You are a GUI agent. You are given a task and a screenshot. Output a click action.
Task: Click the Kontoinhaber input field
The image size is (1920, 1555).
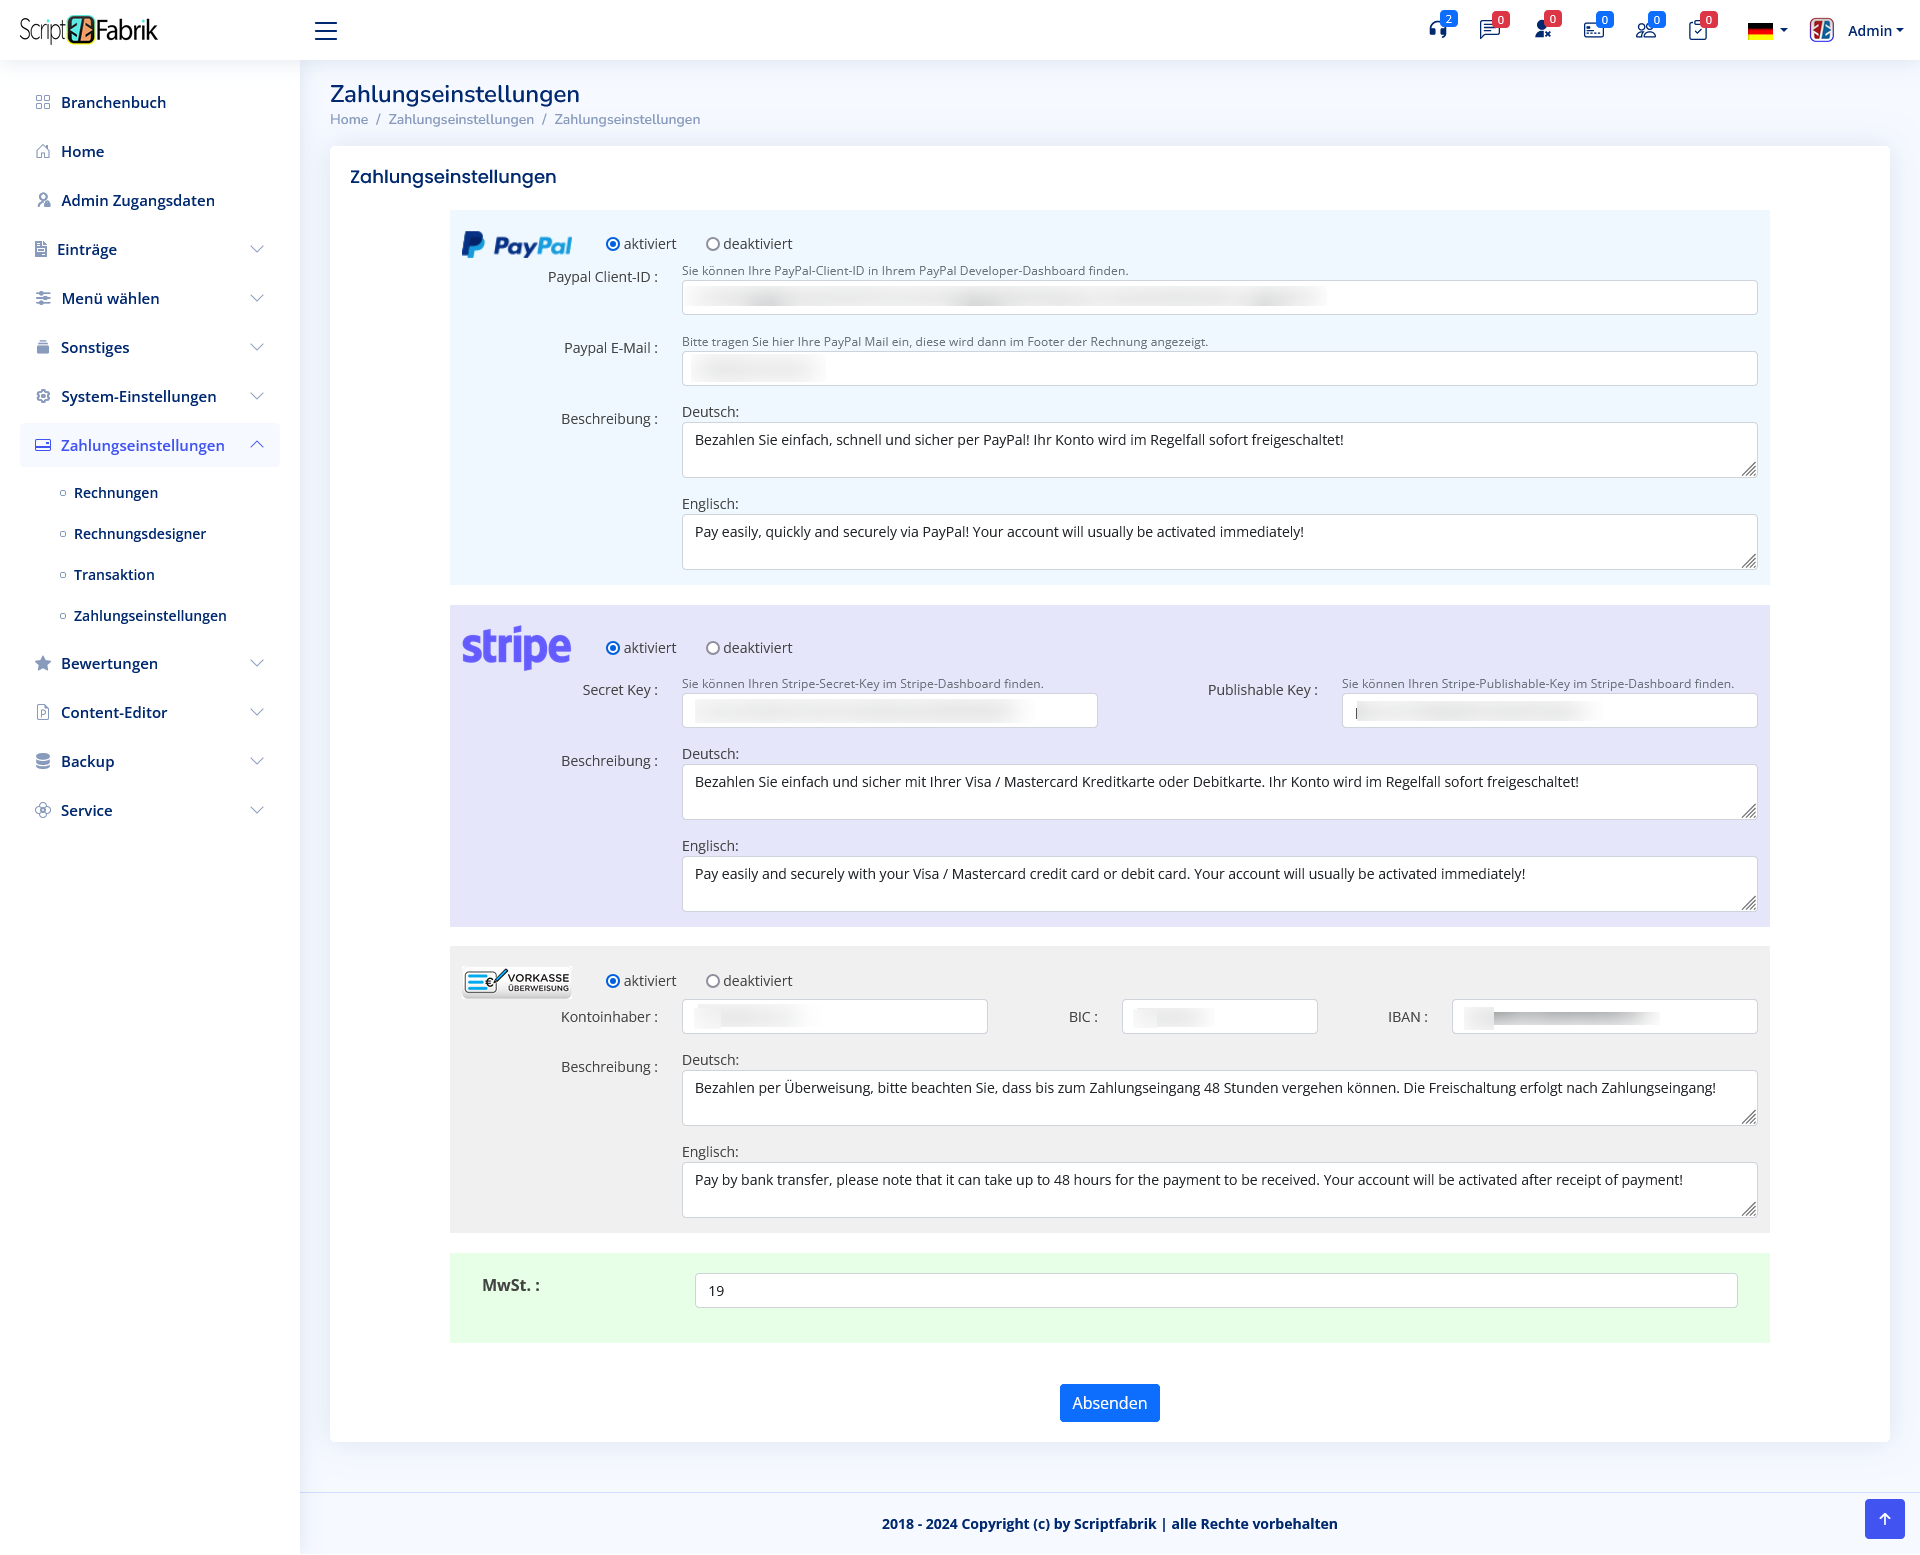pyautogui.click(x=834, y=1017)
